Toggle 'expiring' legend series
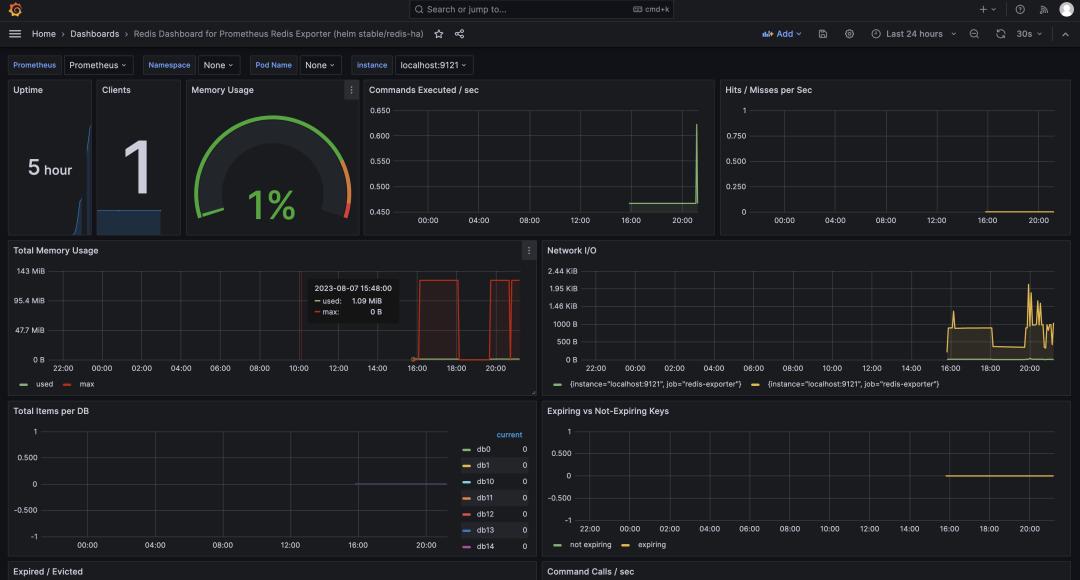 (x=652, y=545)
